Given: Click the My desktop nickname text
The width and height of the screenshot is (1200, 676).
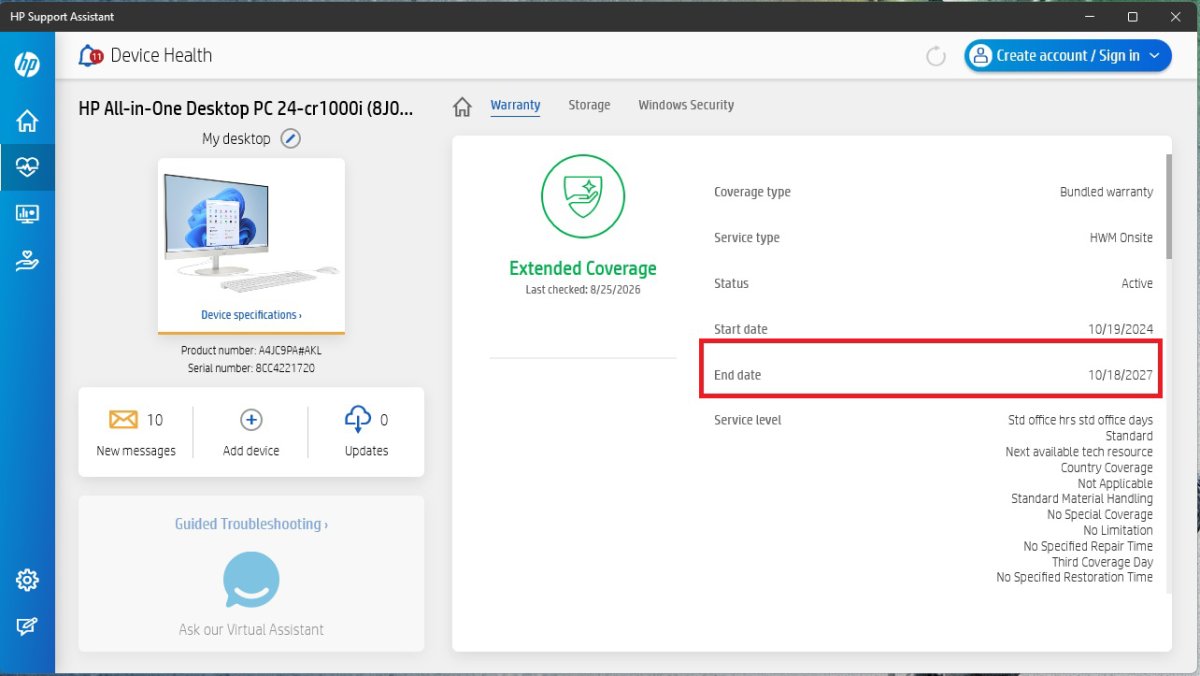Looking at the screenshot, I should click(236, 139).
